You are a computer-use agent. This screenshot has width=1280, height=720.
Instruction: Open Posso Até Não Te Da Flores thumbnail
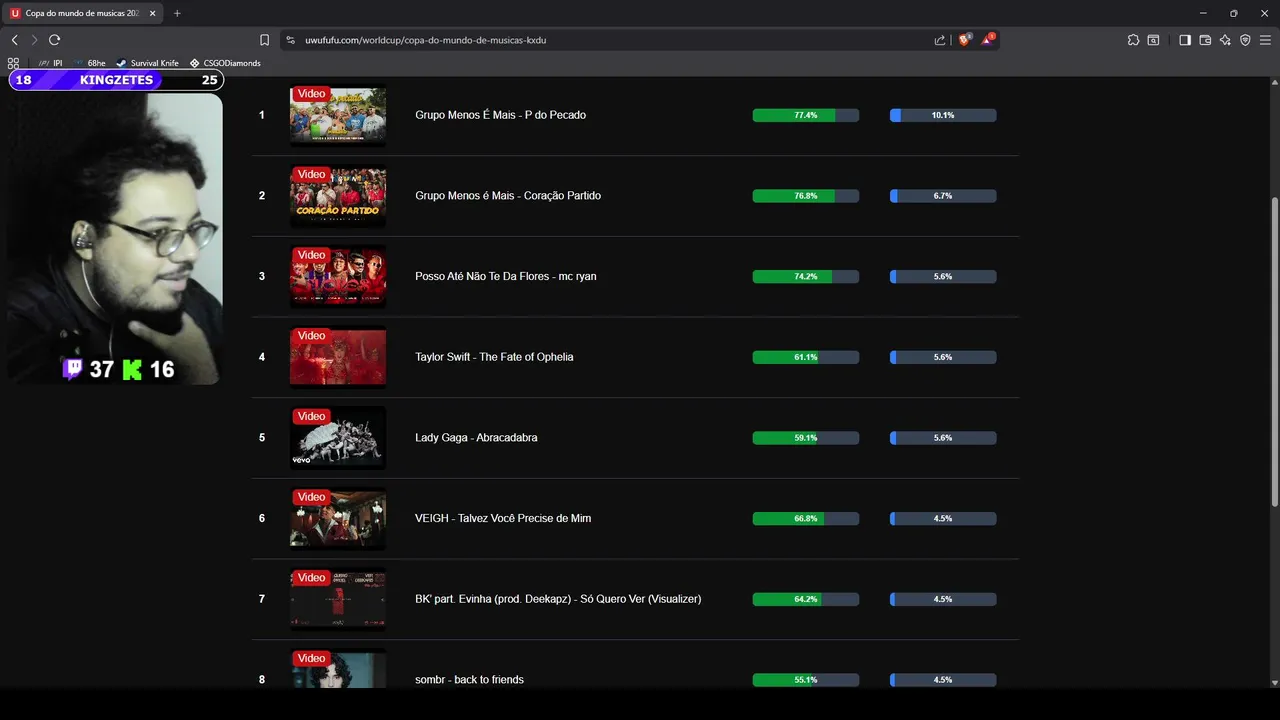click(338, 276)
